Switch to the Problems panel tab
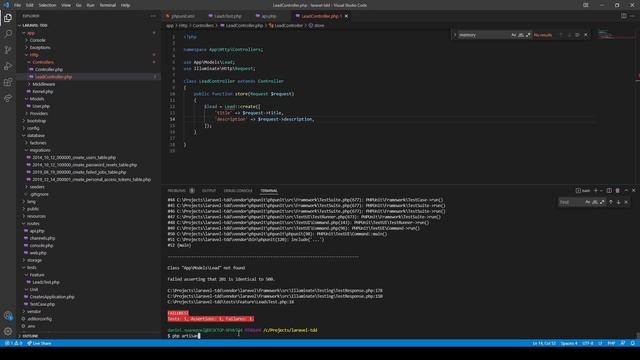The height and width of the screenshot is (360, 640). [177, 191]
